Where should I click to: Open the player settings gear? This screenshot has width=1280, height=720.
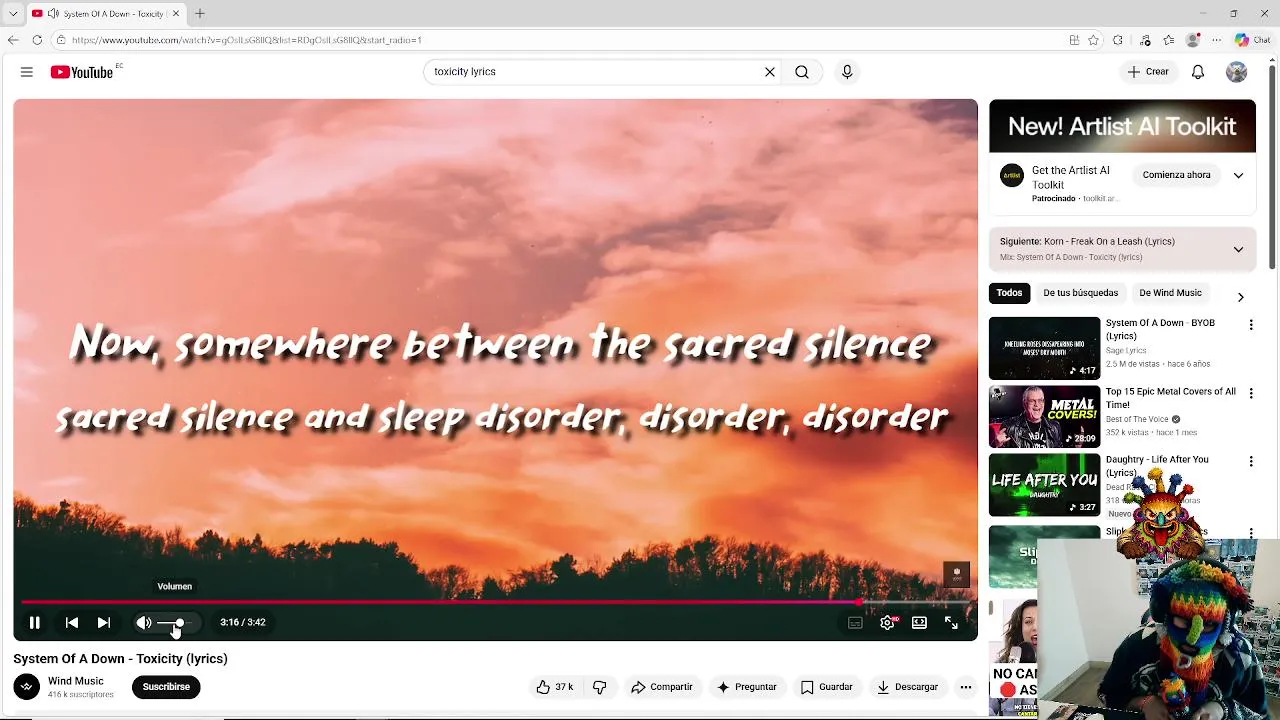(887, 622)
